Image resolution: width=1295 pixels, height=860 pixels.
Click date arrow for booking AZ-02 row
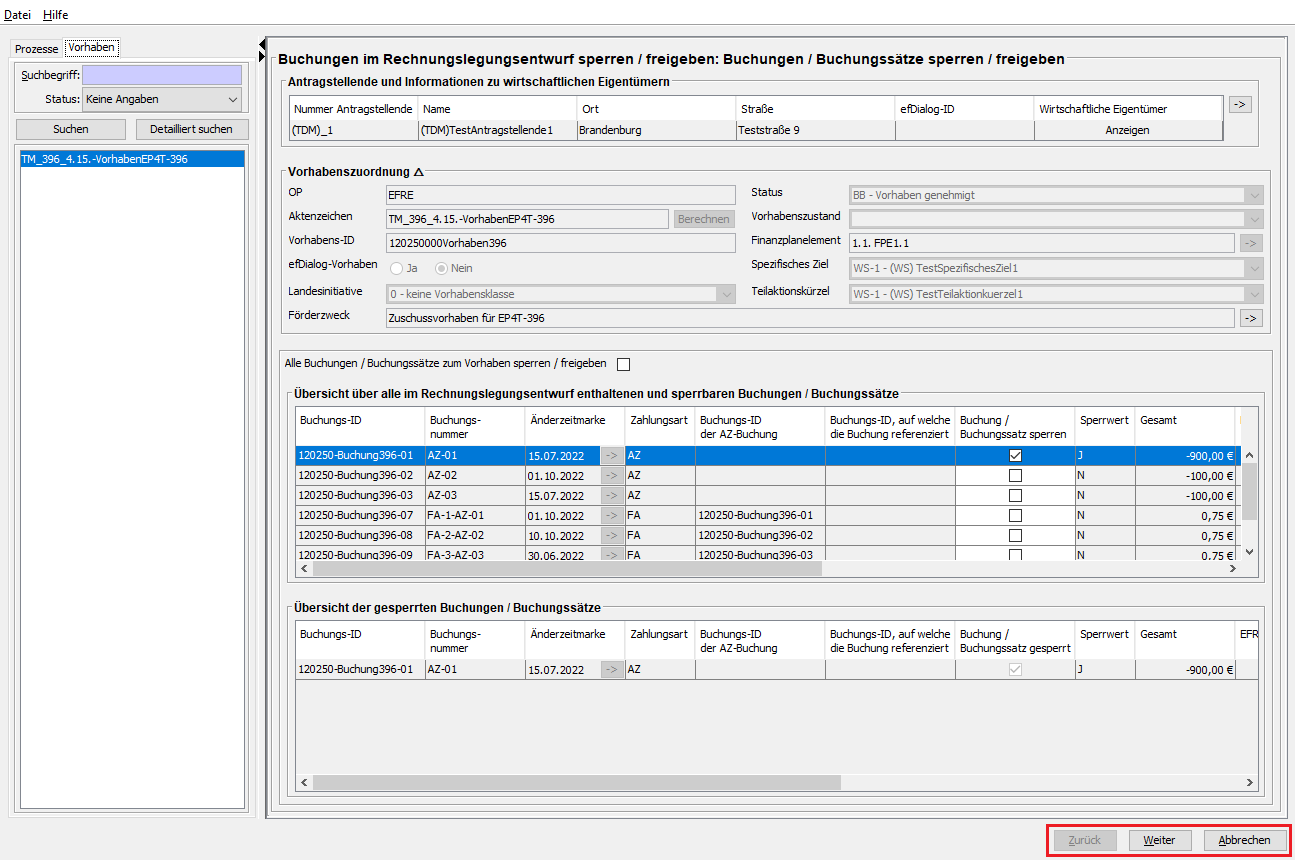click(x=611, y=475)
